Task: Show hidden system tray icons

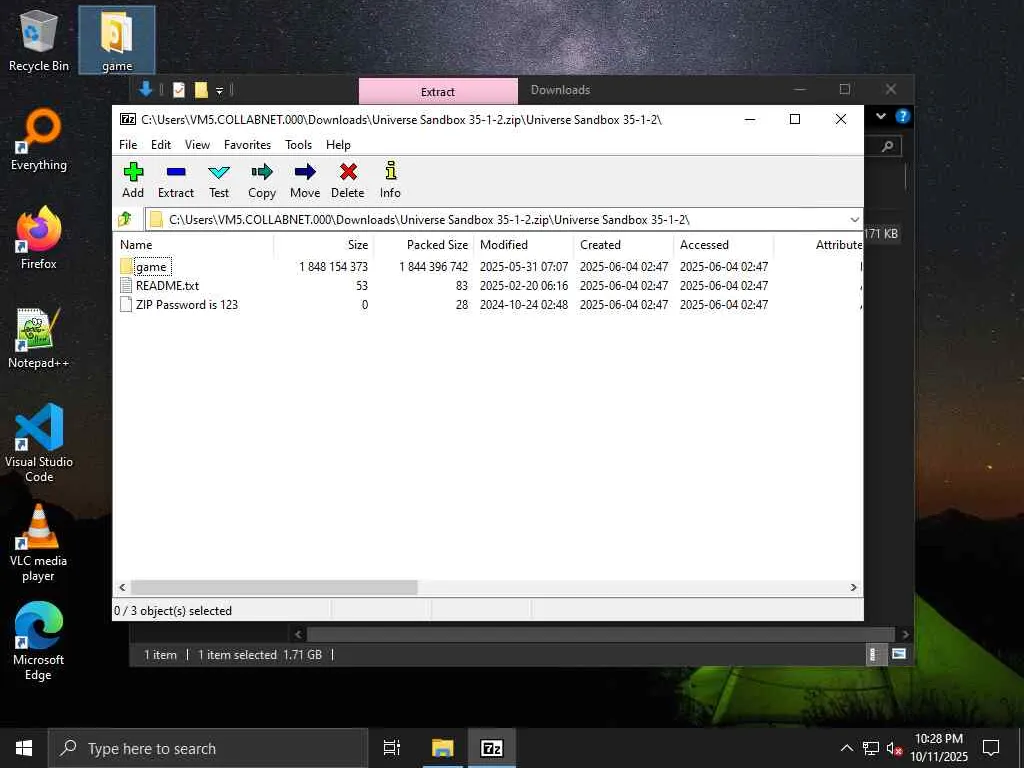Action: 846,748
